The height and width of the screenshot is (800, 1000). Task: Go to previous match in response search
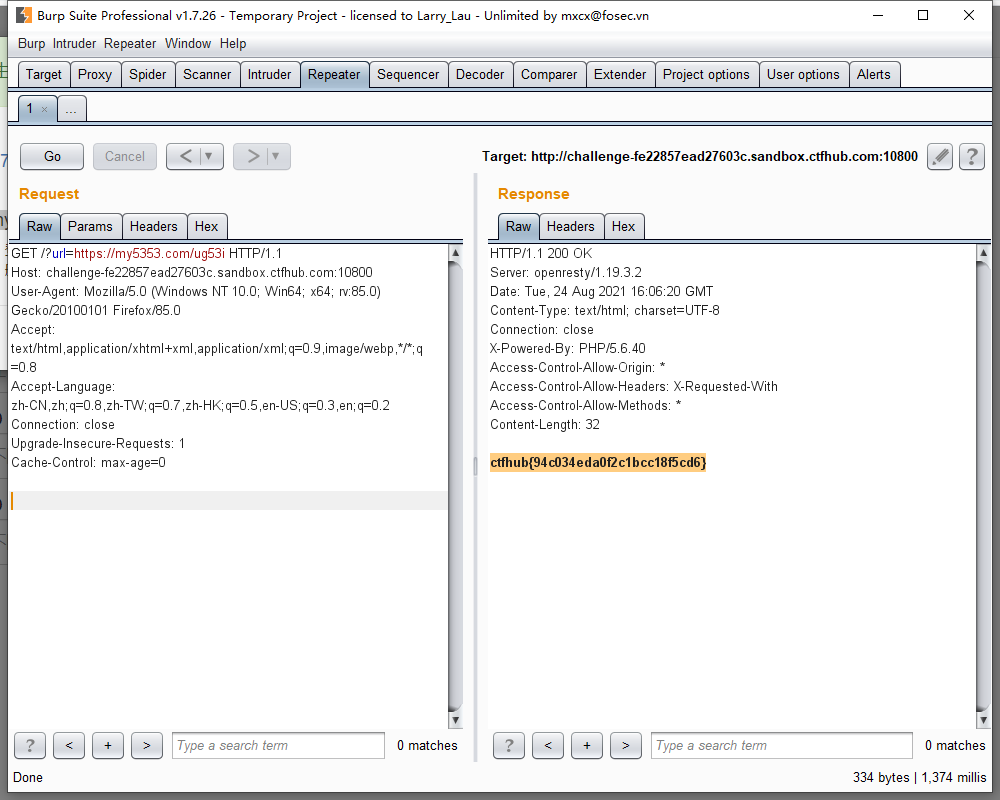coord(548,745)
